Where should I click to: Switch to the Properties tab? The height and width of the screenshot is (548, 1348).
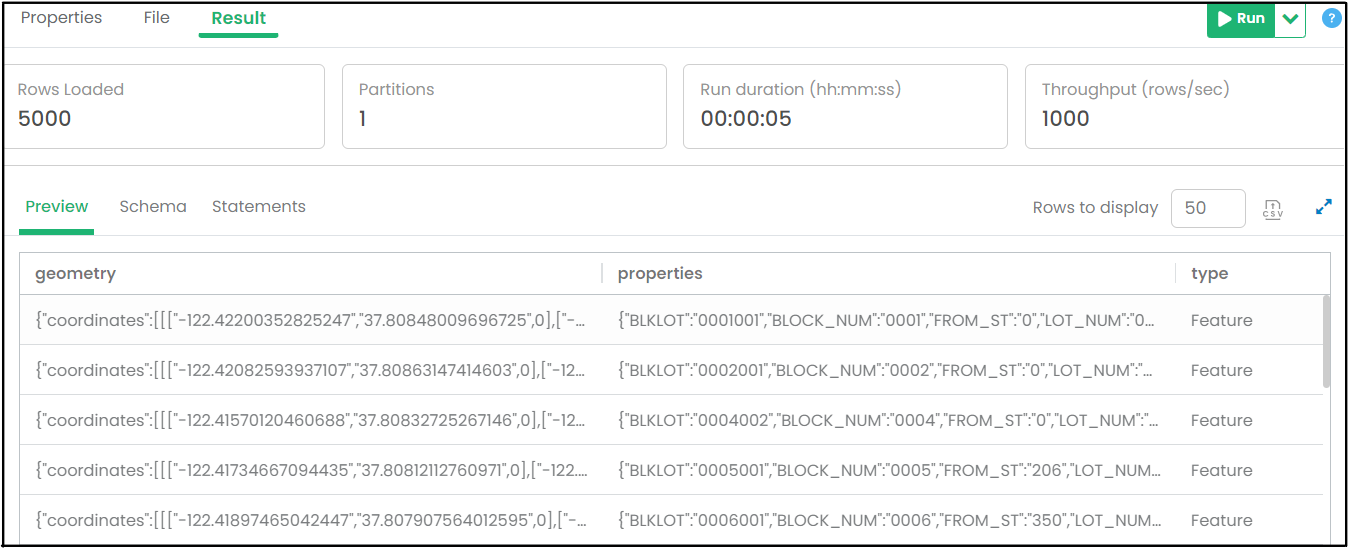(x=61, y=18)
